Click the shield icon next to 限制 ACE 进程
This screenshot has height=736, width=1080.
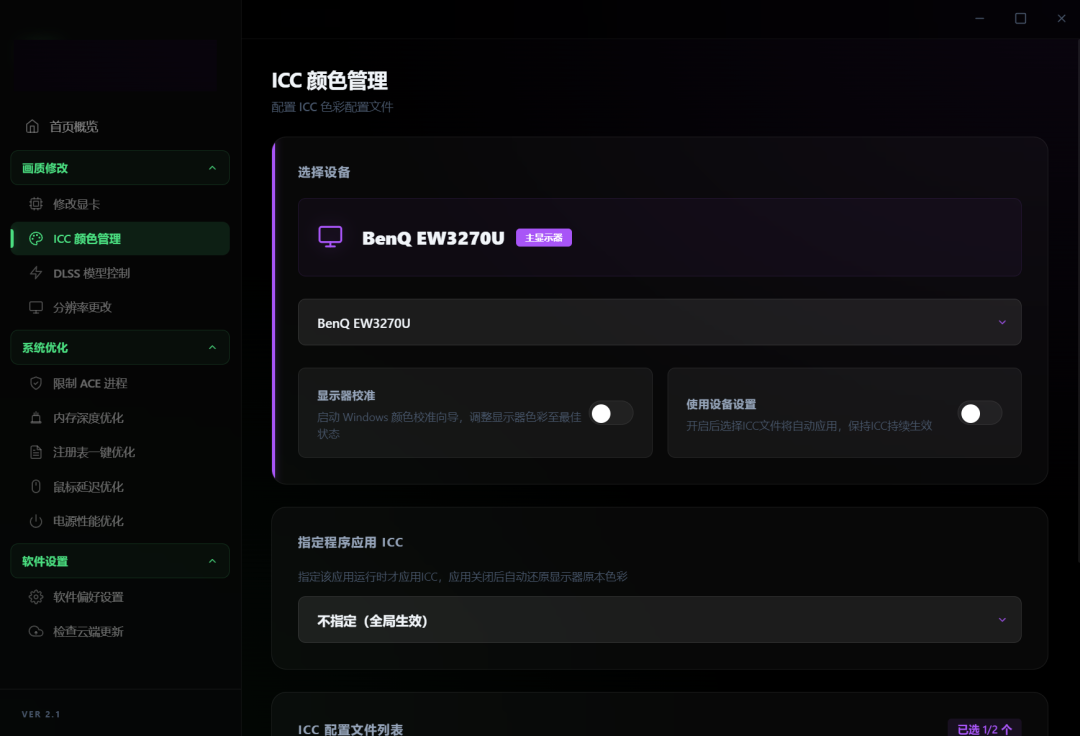click(x=36, y=383)
